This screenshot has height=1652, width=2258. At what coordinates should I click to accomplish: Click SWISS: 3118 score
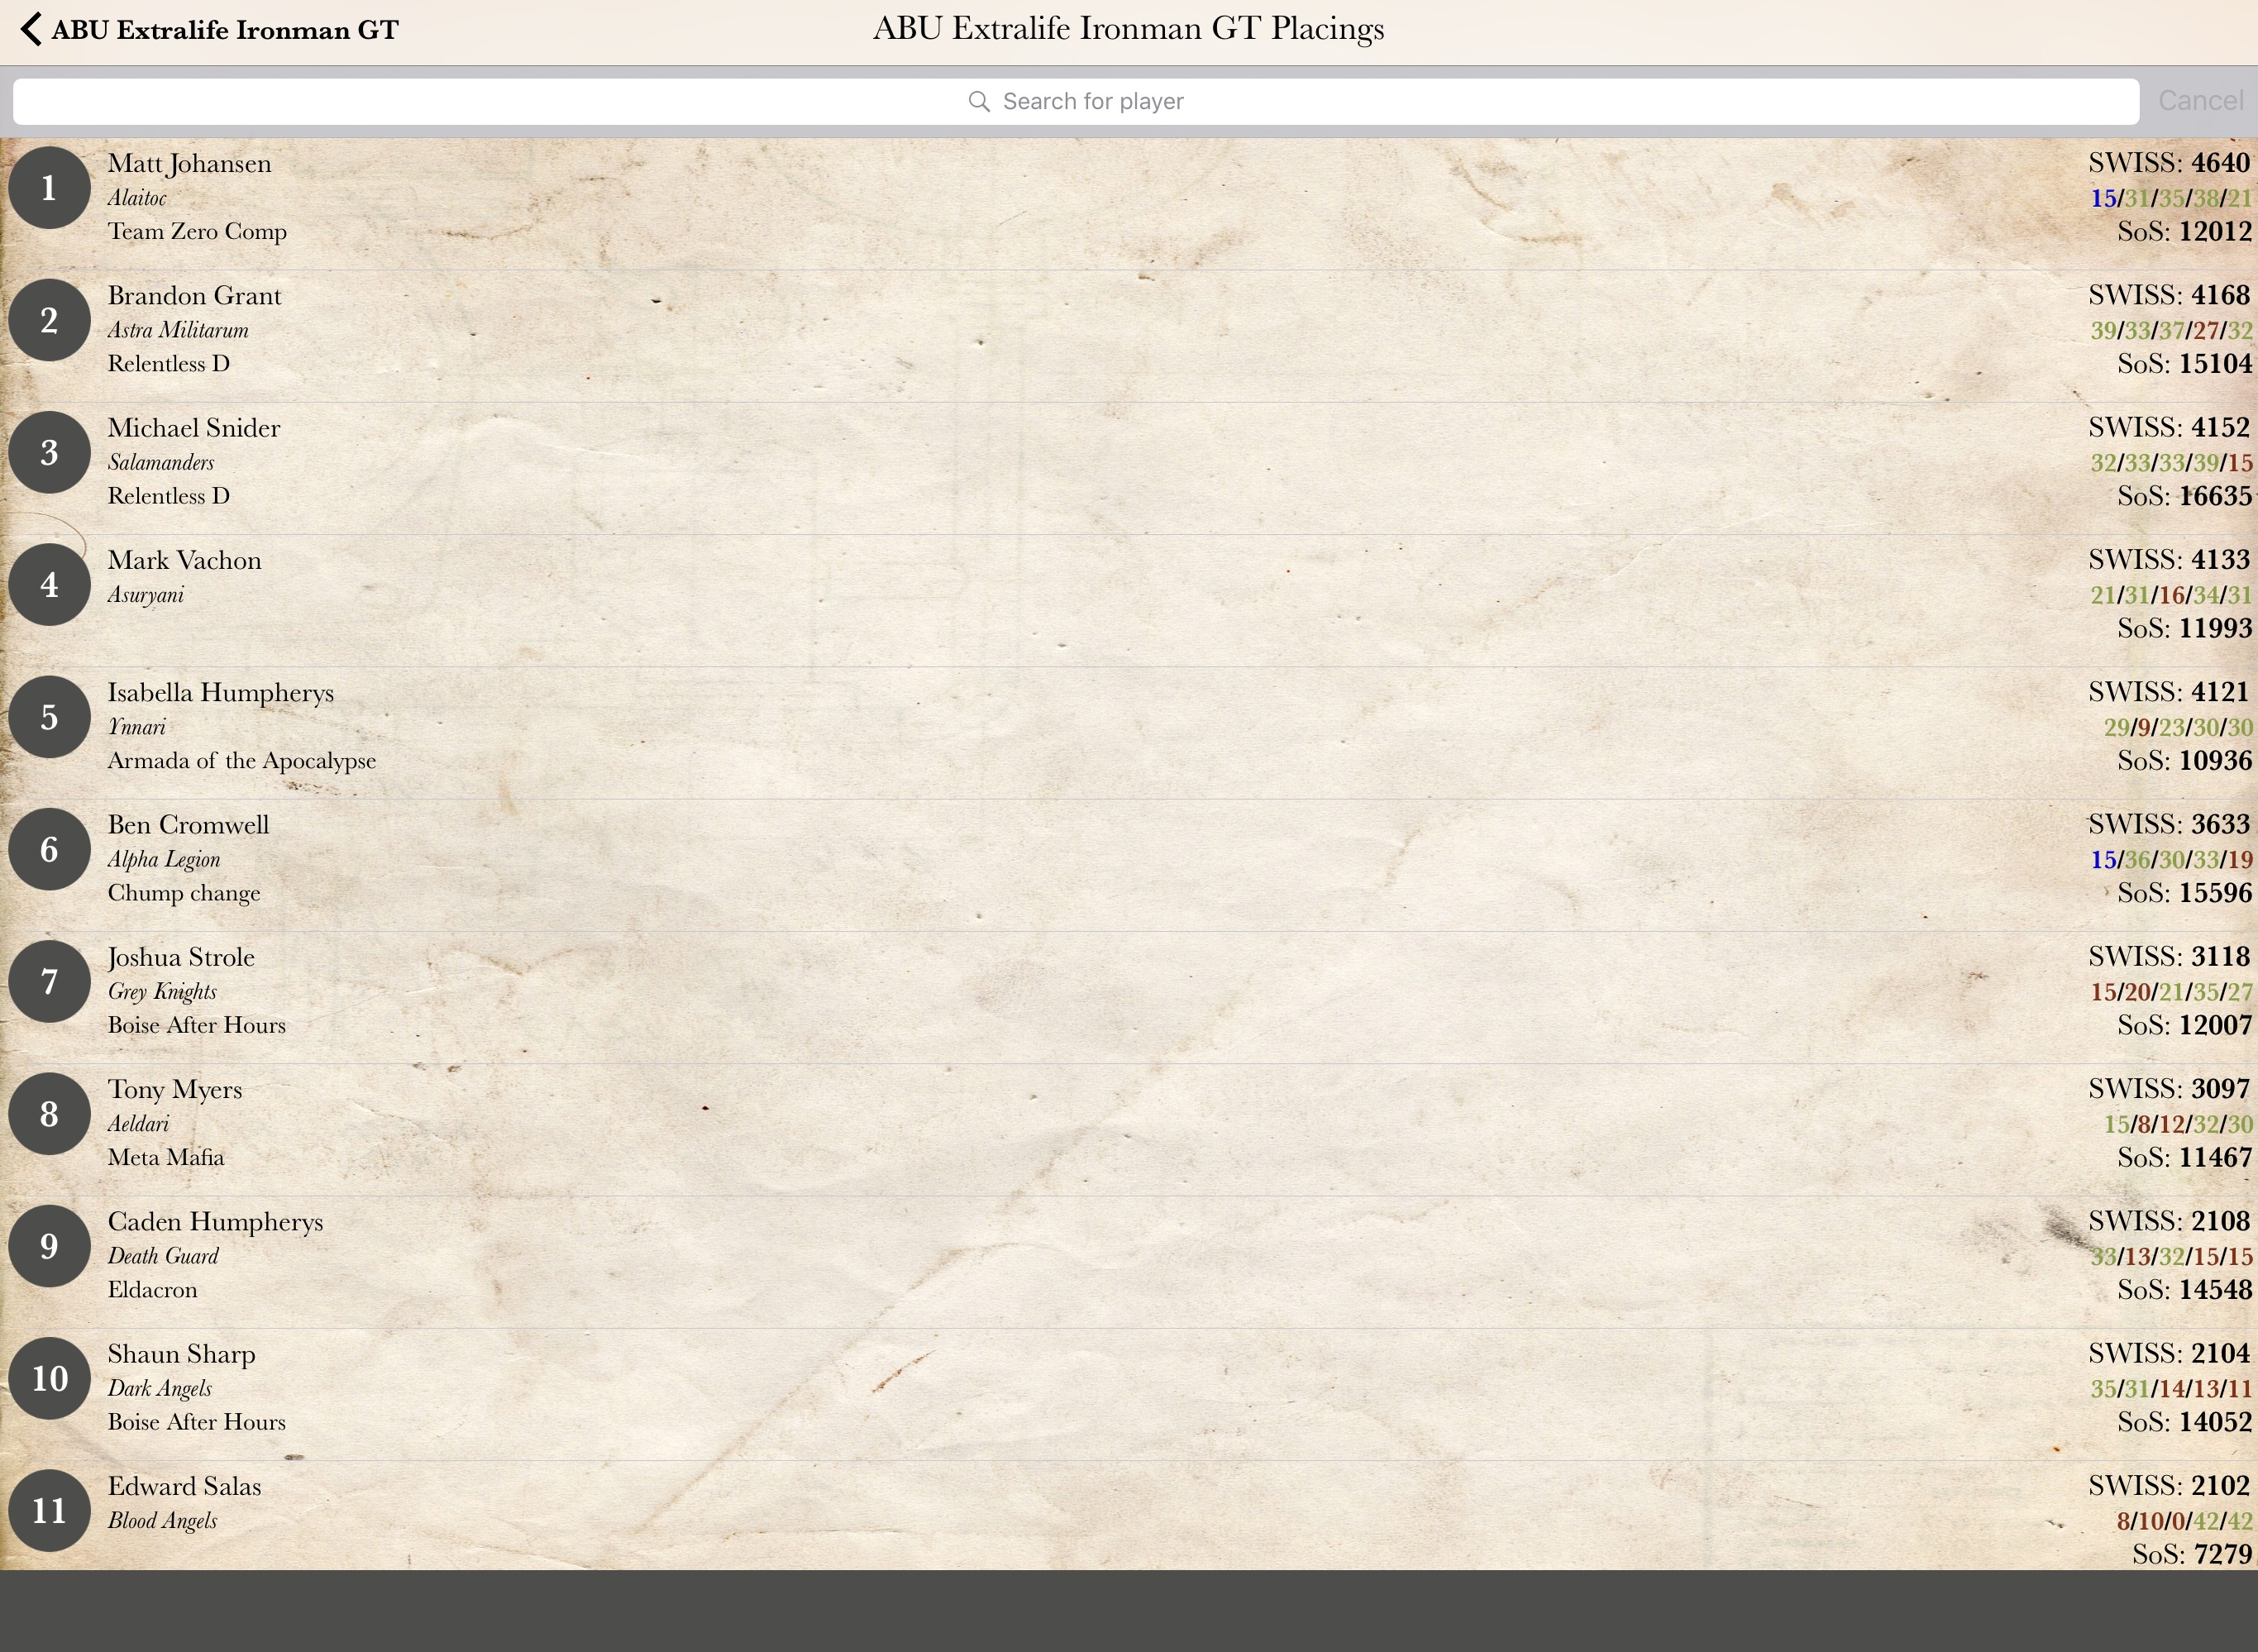2169,956
